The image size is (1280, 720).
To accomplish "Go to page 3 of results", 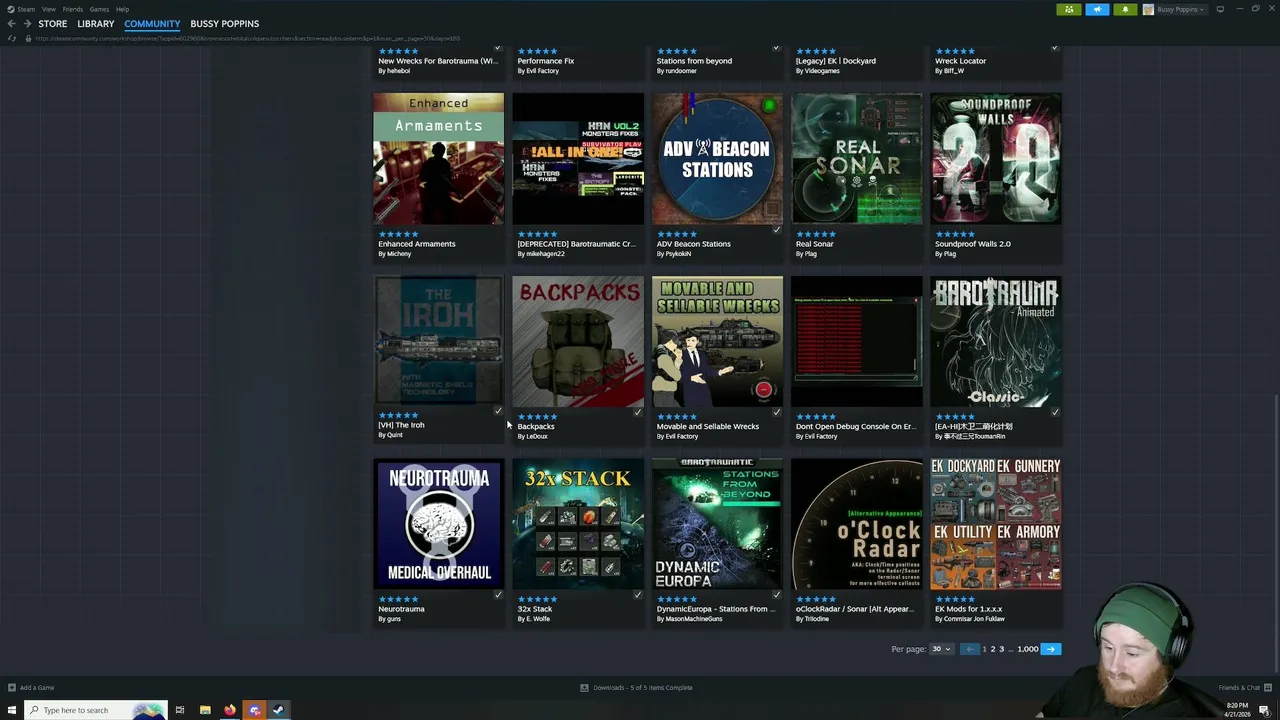I will pos(1001,649).
